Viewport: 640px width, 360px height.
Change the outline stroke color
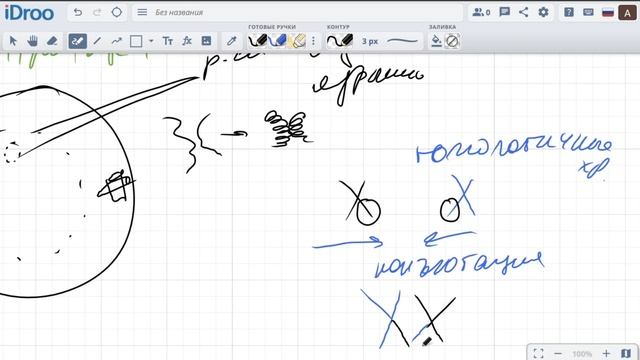click(340, 41)
